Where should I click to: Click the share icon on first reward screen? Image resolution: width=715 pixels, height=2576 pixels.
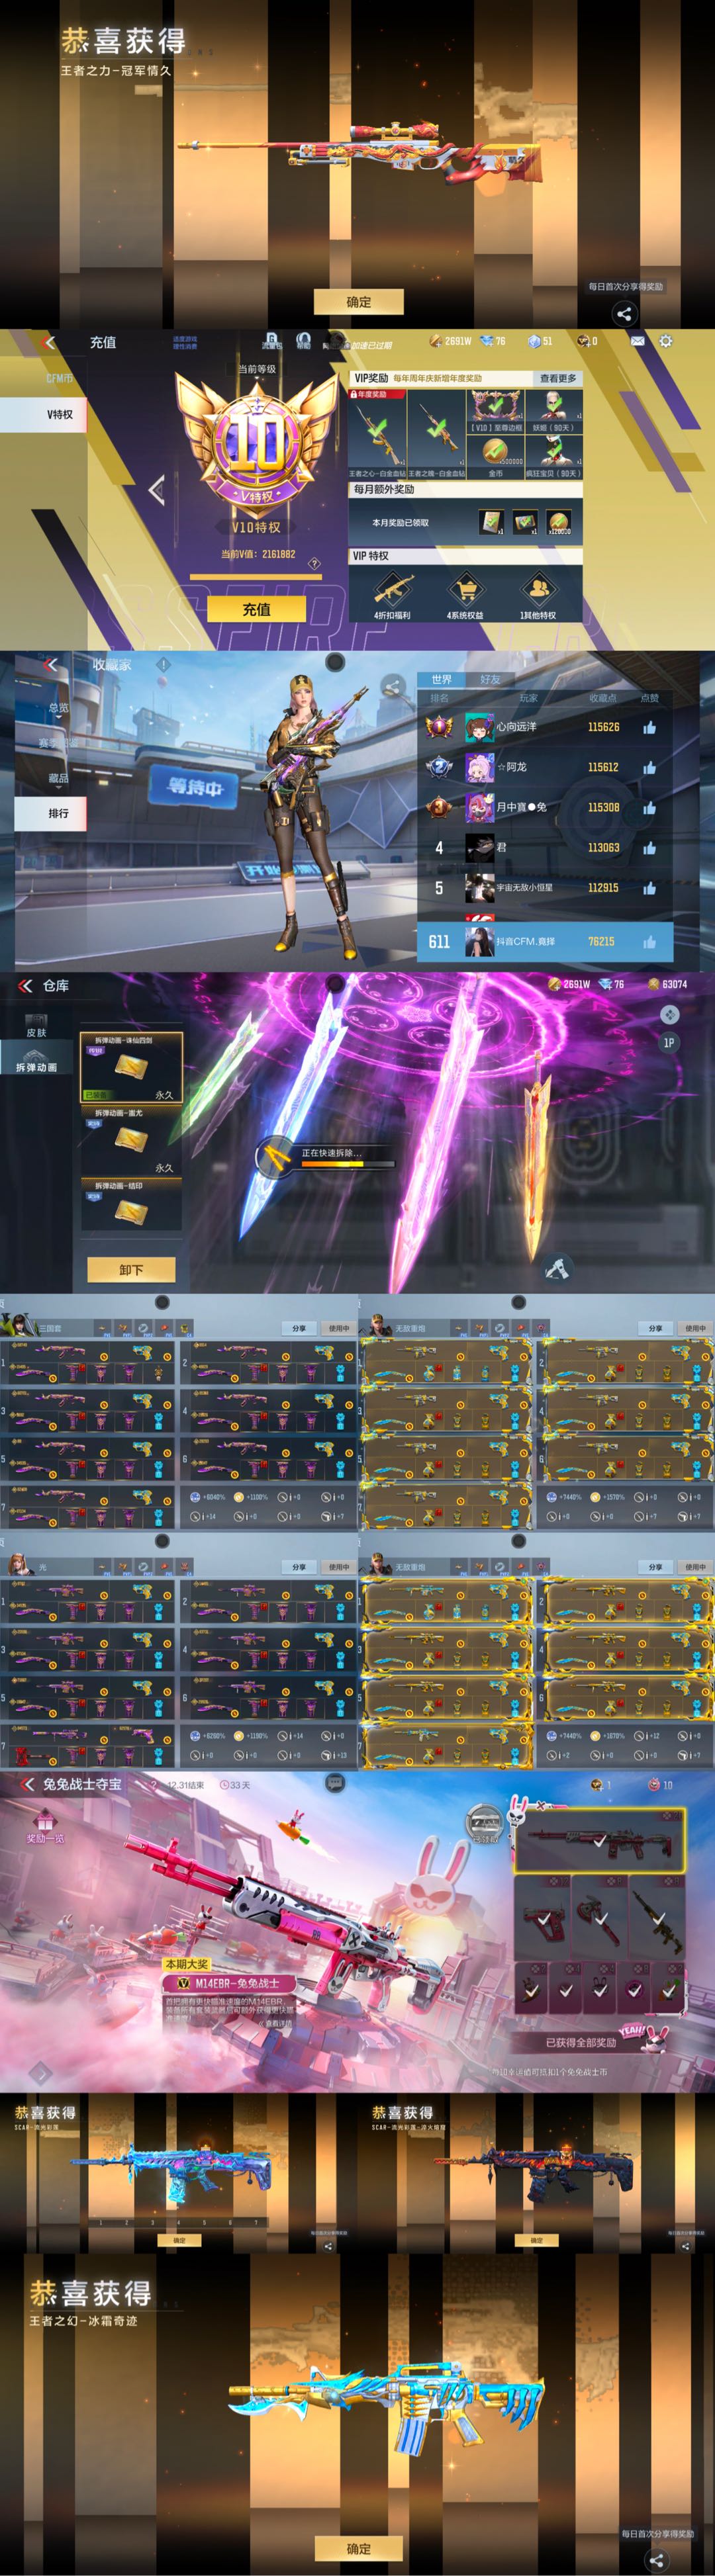[x=624, y=314]
